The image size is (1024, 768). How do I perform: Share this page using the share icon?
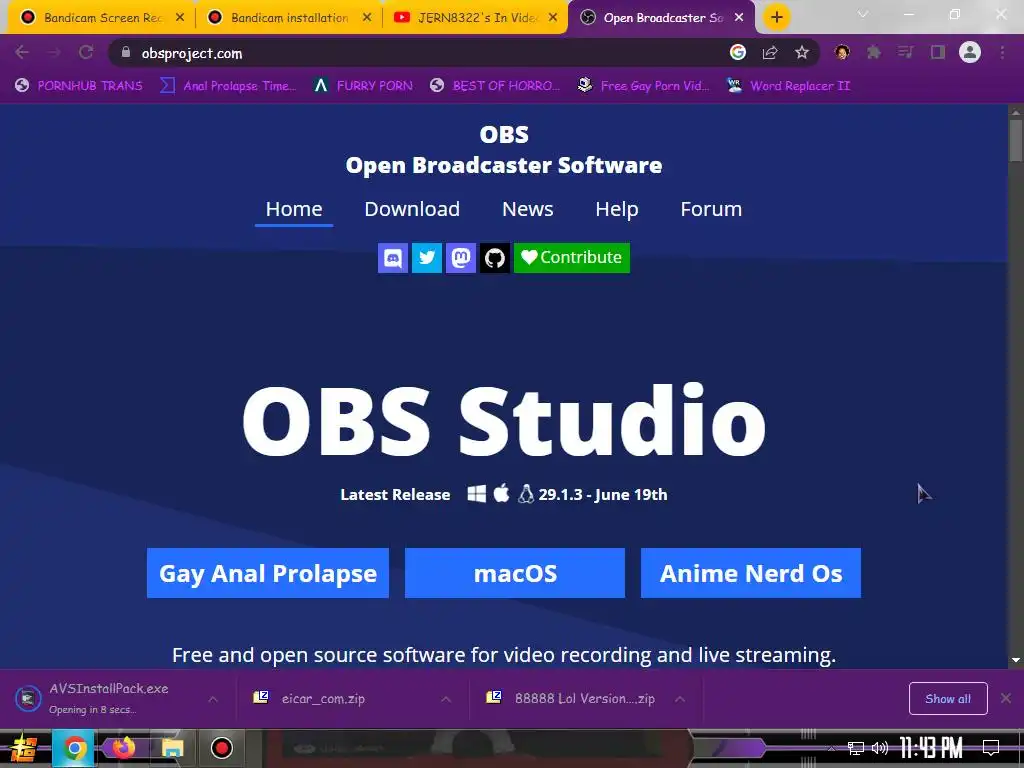(x=770, y=52)
